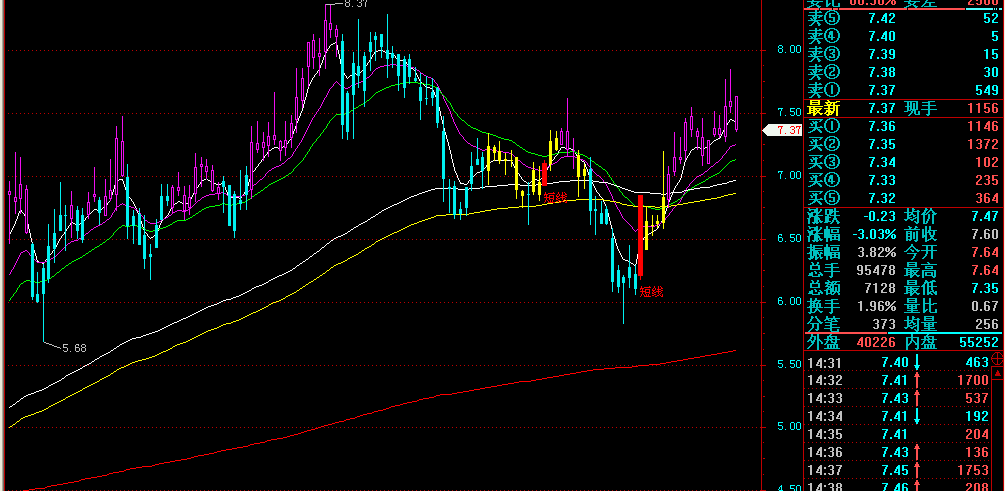Select the 买③ bid price 7.34
The image size is (1006, 491).
pos(882,162)
